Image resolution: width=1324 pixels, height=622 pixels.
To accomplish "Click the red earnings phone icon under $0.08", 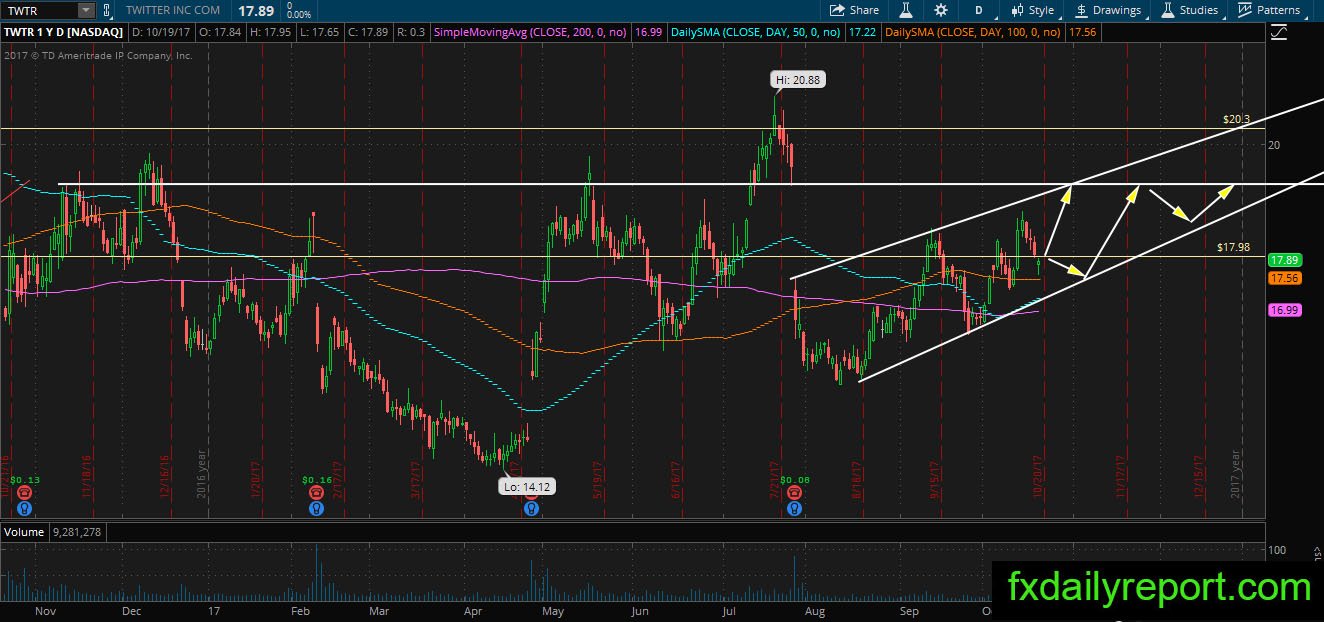I will [x=794, y=493].
